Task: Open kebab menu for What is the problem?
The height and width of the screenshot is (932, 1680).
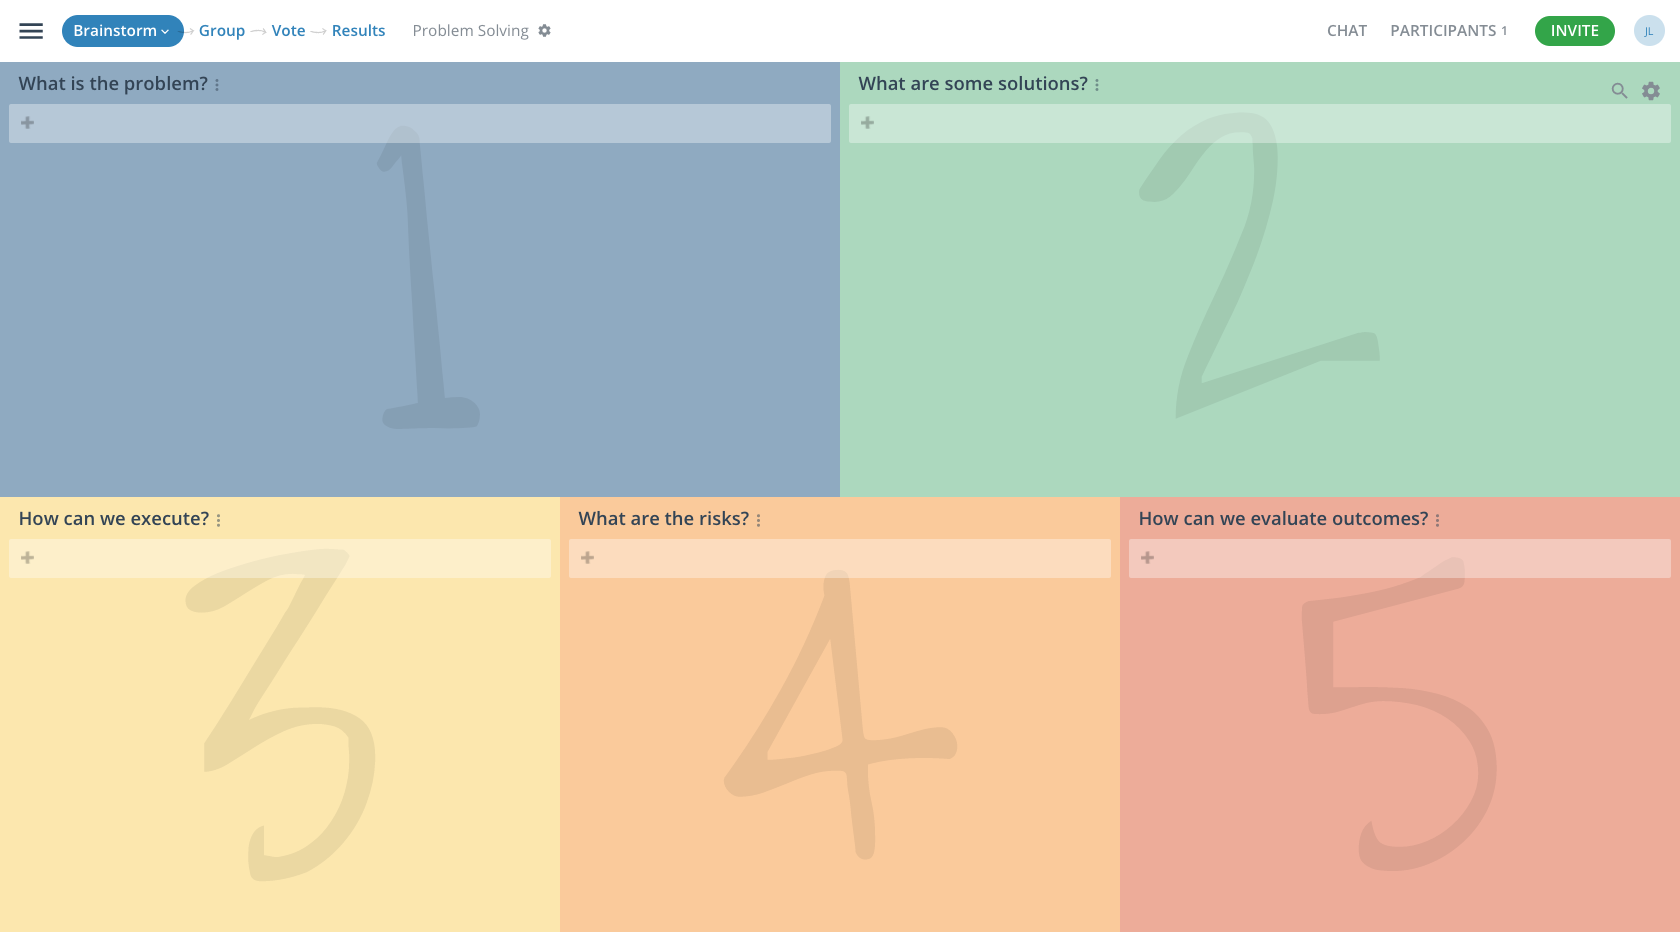Action: coord(216,84)
